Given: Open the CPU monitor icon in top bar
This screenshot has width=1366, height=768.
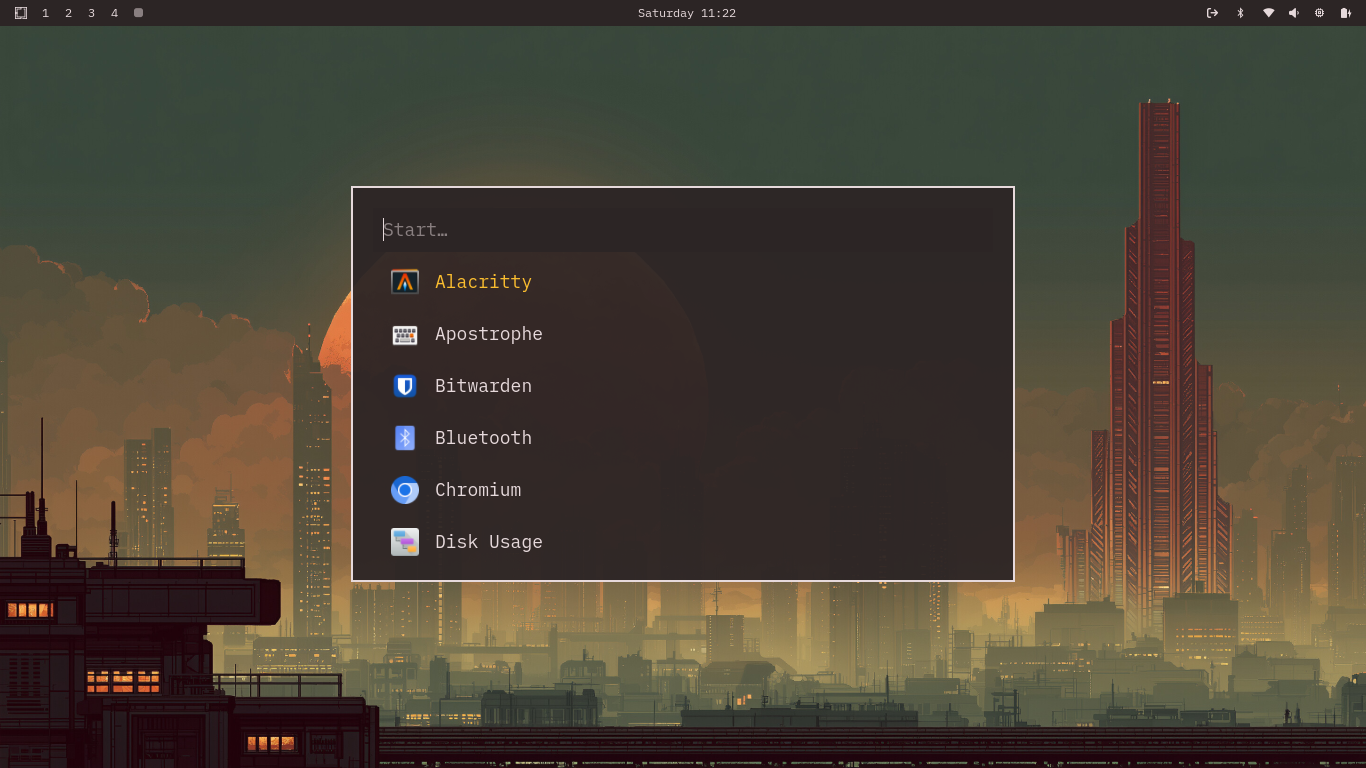Looking at the screenshot, I should [x=1319, y=13].
